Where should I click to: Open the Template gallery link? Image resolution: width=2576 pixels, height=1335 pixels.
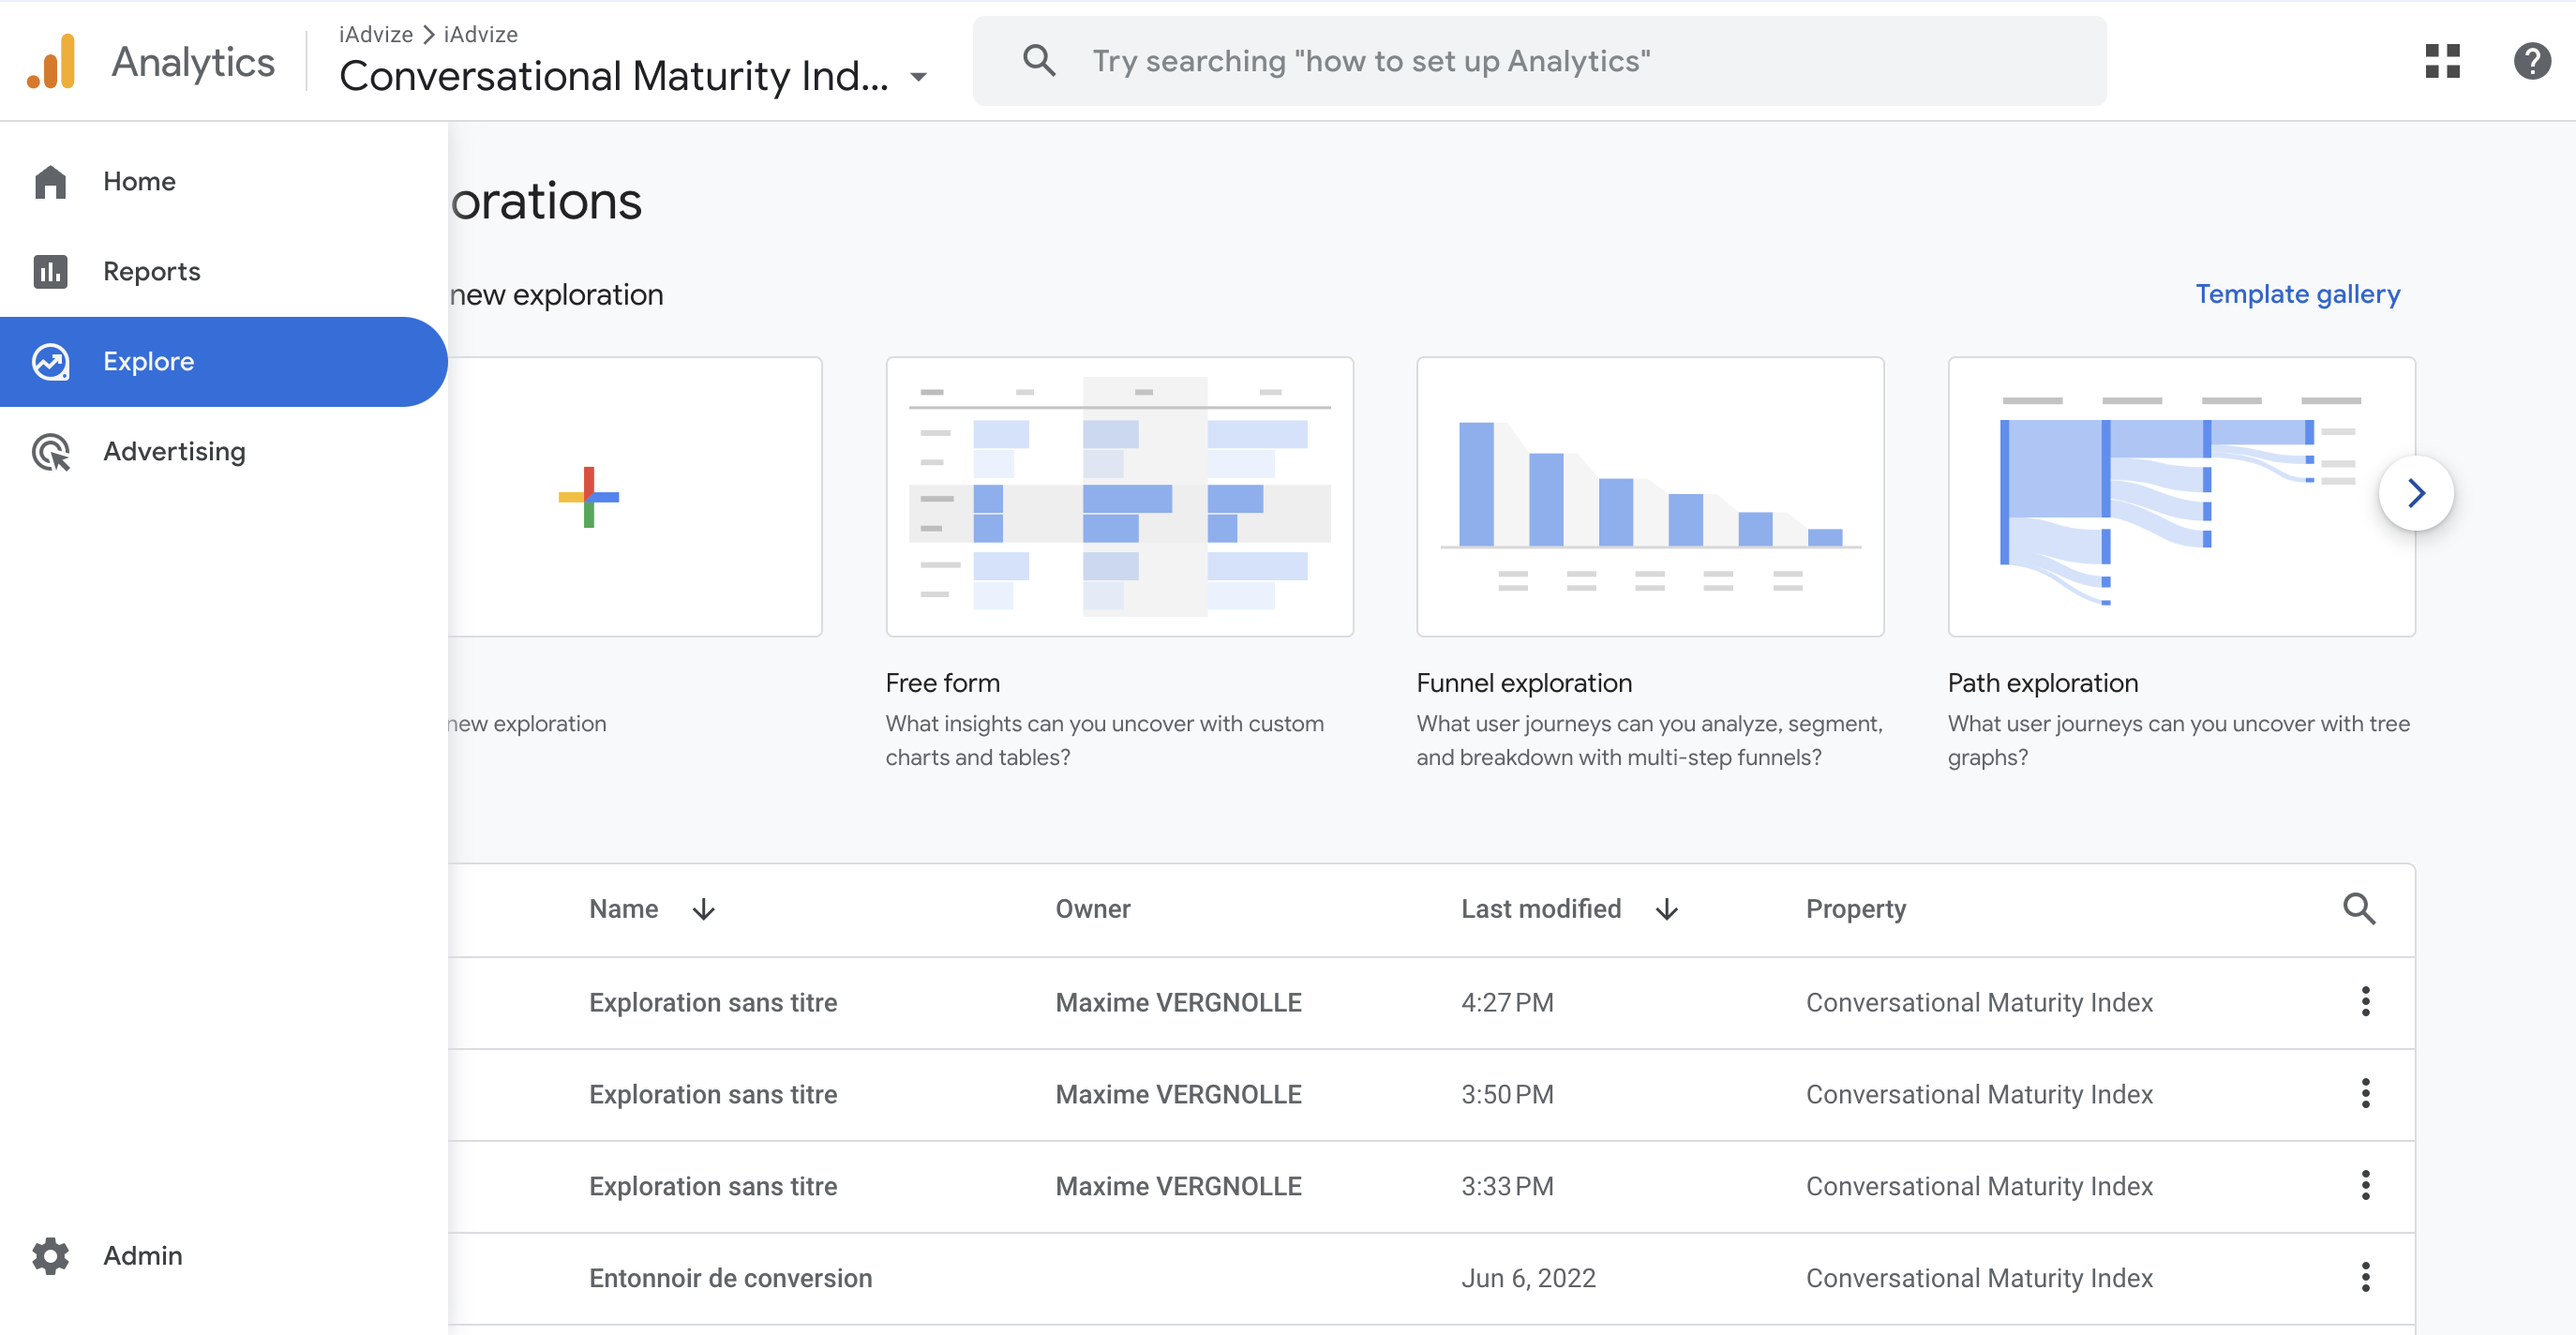[2297, 295]
